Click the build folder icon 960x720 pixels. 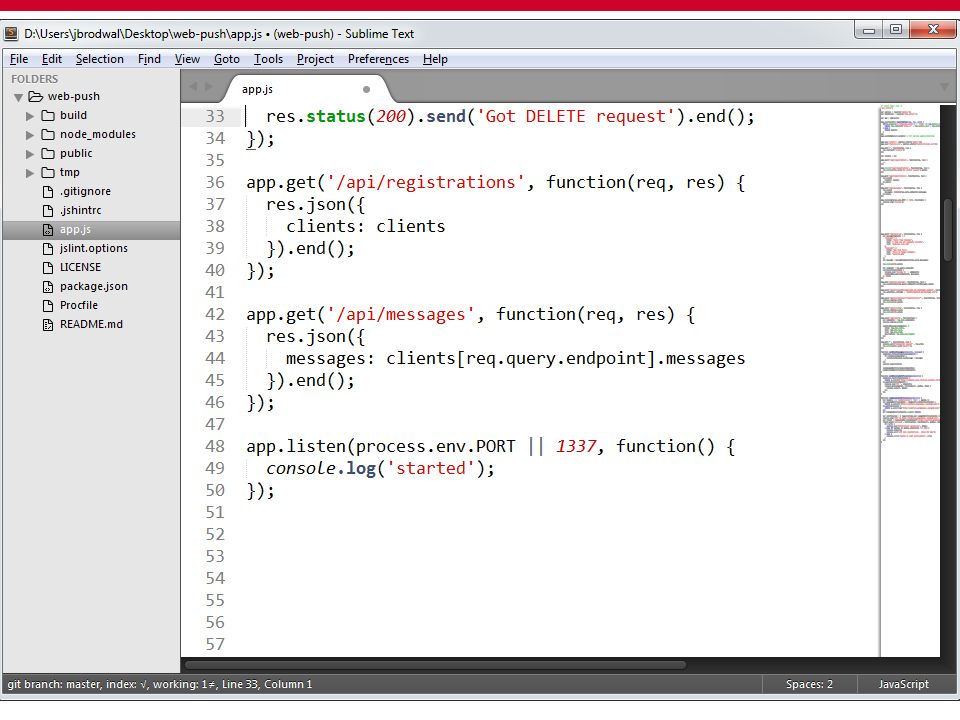coord(48,116)
